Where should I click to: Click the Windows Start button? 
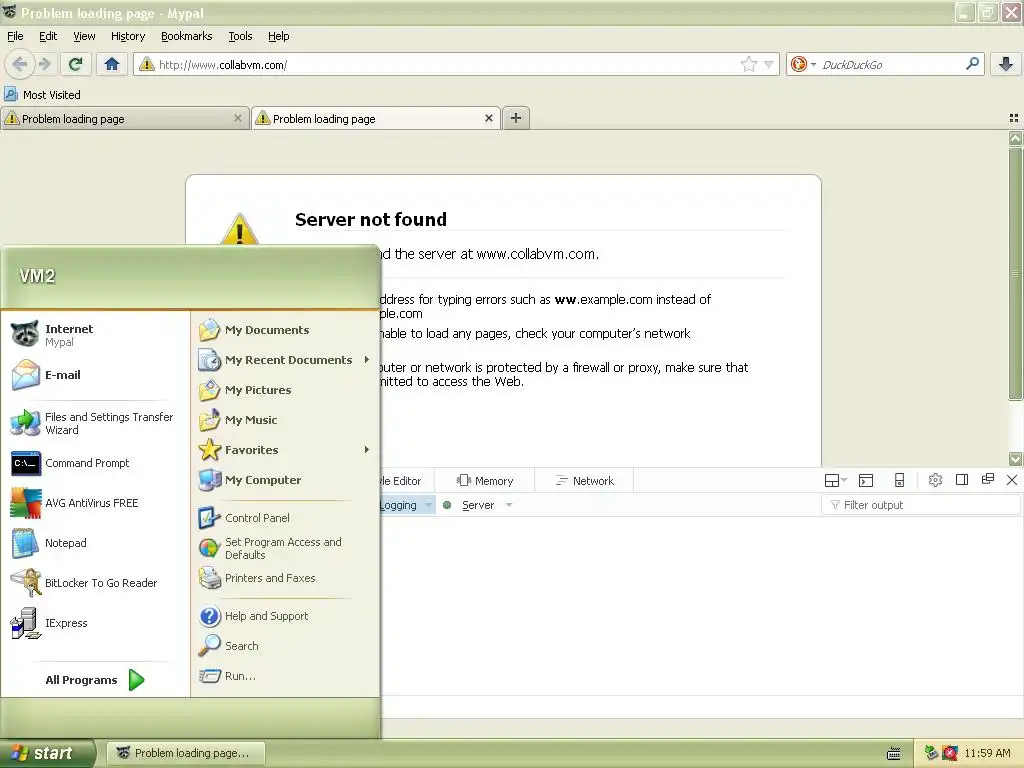pyautogui.click(x=46, y=753)
